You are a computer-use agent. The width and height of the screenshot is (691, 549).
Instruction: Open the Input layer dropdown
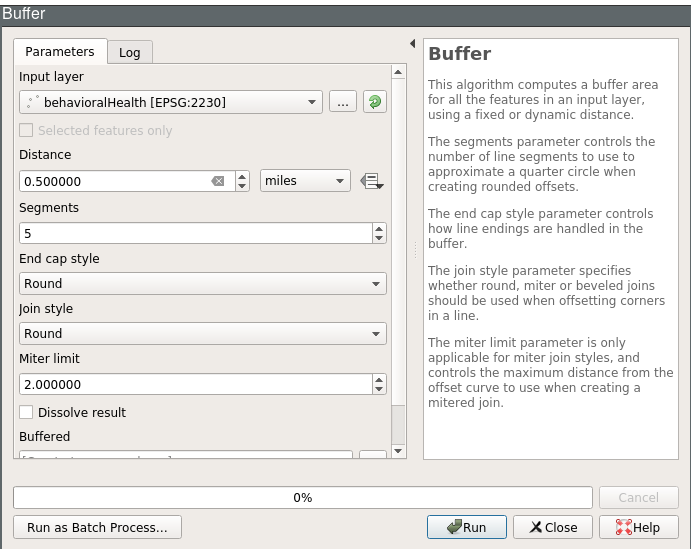[x=170, y=102]
